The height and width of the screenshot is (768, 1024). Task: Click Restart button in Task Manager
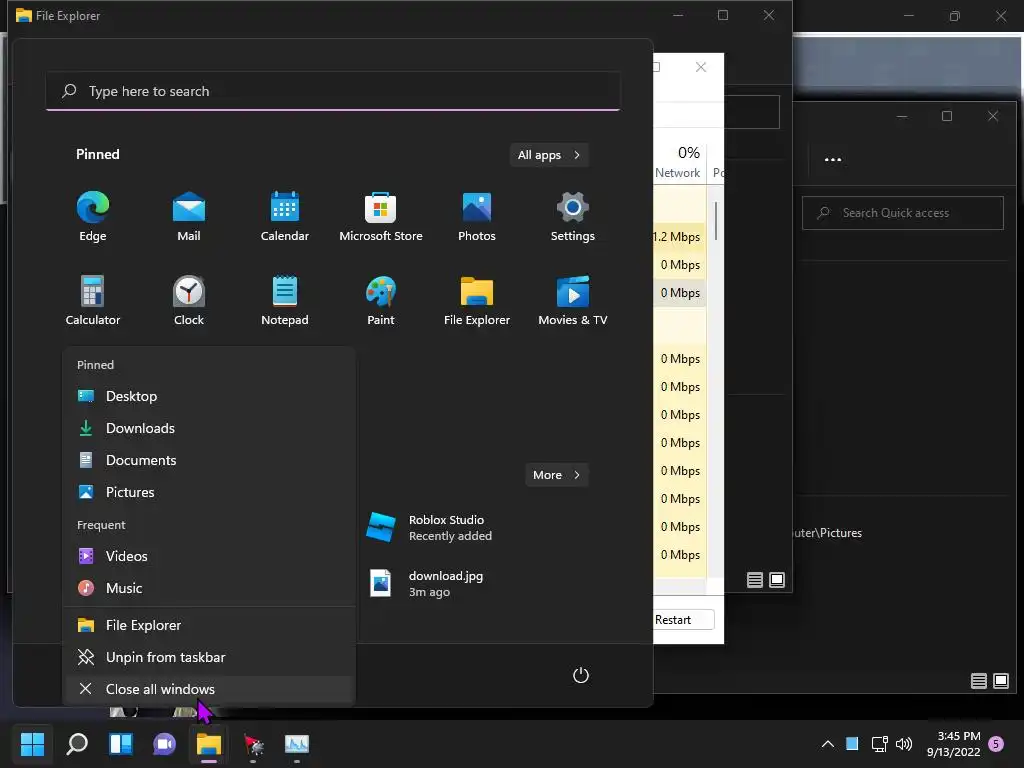point(683,620)
